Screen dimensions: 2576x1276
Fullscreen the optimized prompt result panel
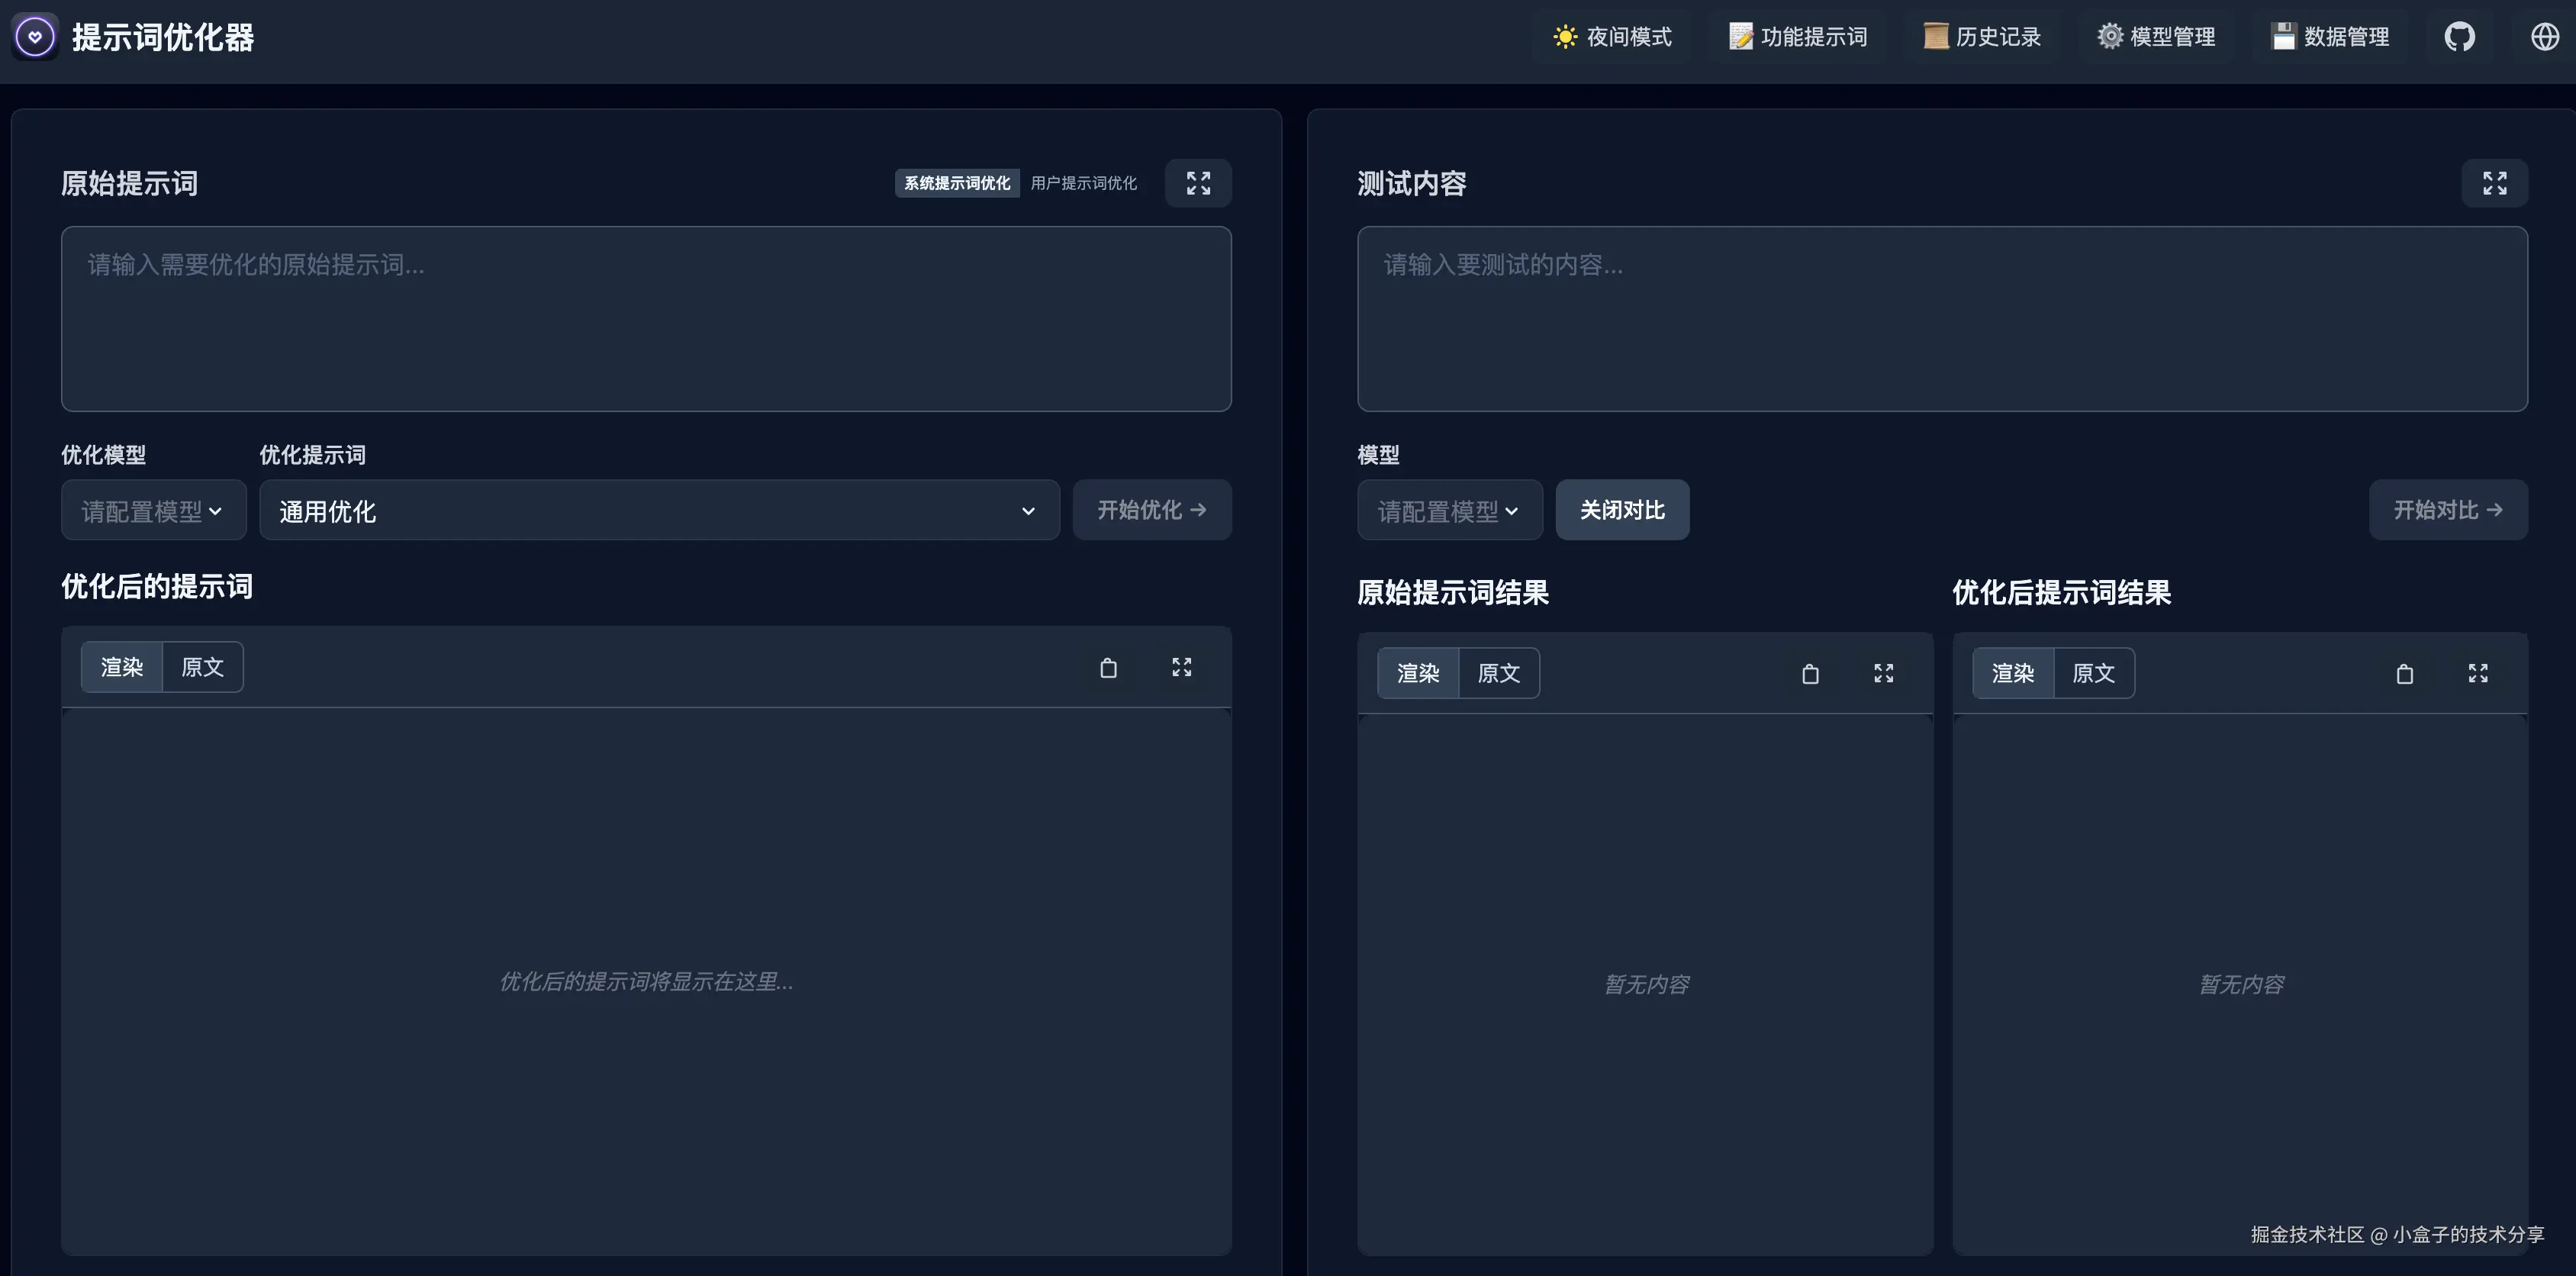pos(2477,674)
